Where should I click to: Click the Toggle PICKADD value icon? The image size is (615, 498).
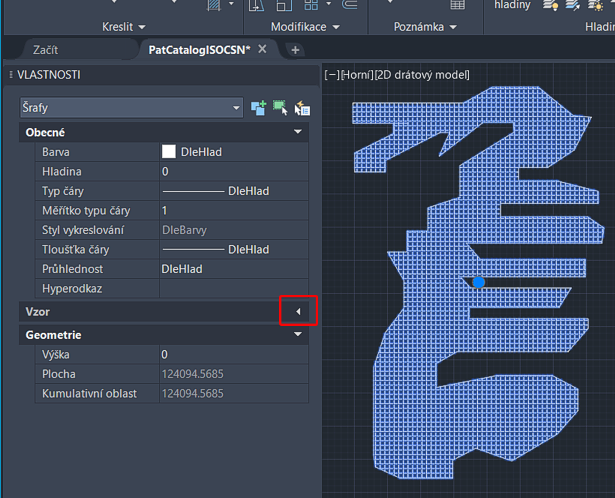point(259,107)
